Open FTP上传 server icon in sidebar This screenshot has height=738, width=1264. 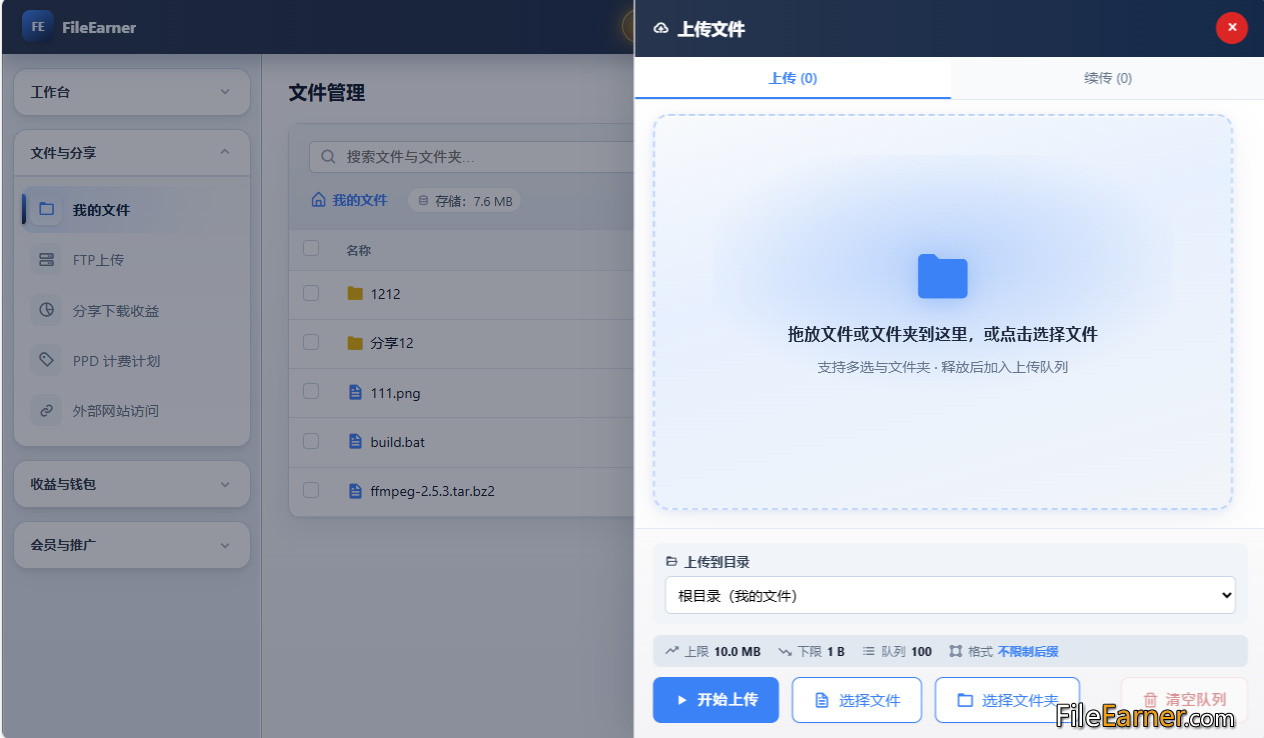46,260
